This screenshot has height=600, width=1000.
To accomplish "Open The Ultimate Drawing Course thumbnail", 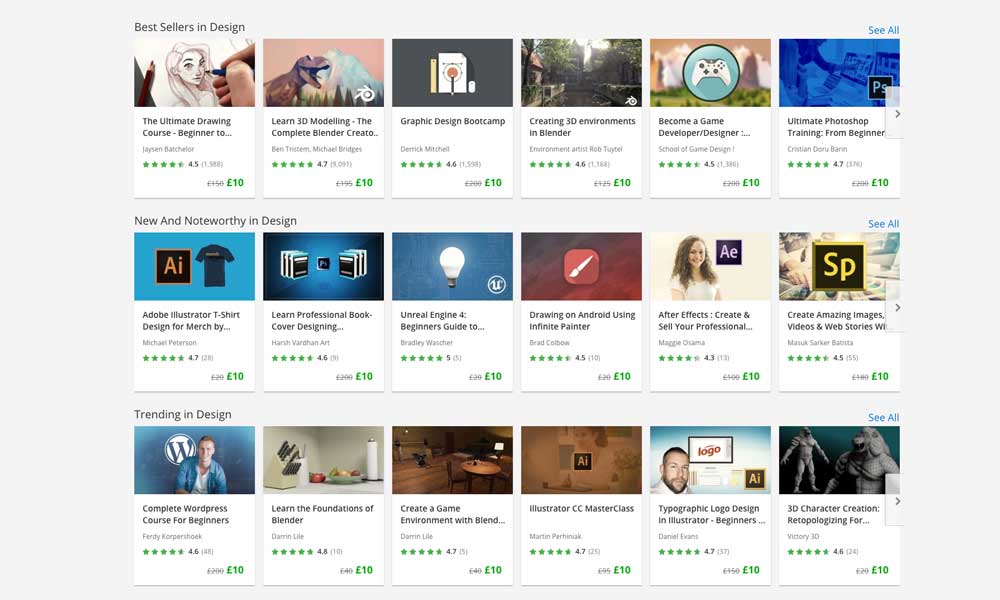I will (194, 73).
